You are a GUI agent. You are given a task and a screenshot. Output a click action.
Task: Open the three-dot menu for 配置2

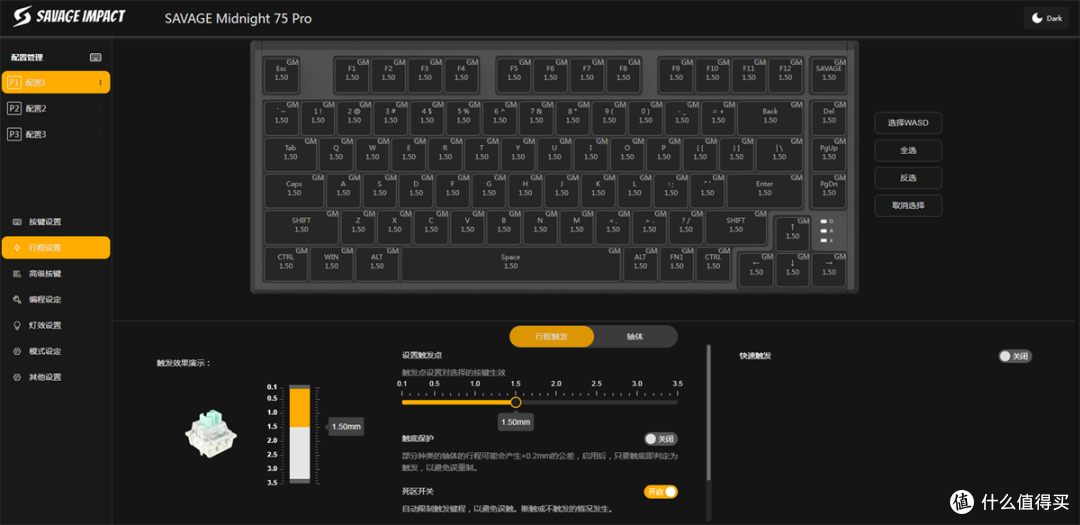click(x=101, y=108)
